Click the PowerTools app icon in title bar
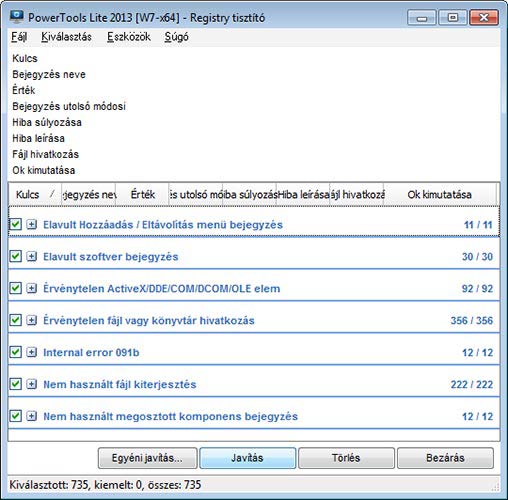This screenshot has width=508, height=500. pos(17,16)
